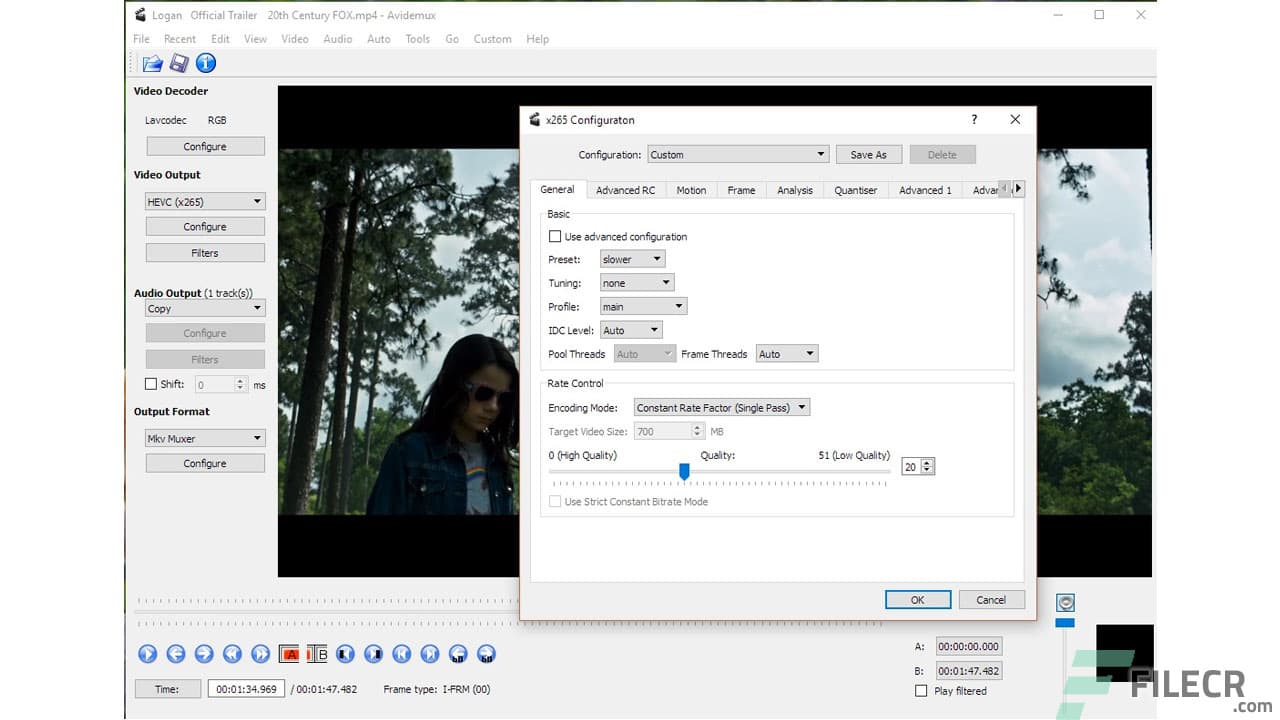Jump backward 60 seconds
Viewport: 1280px width, 720px height.
(458, 653)
